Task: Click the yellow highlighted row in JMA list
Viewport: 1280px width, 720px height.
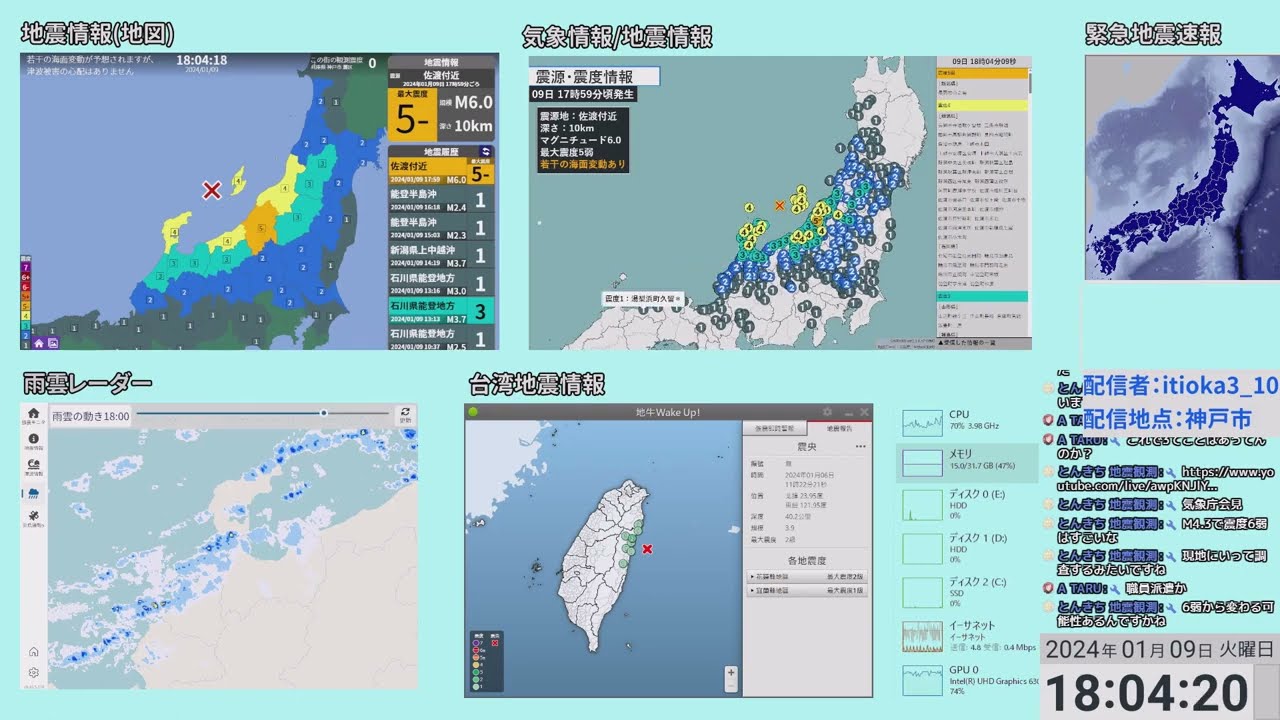Action: click(982, 104)
